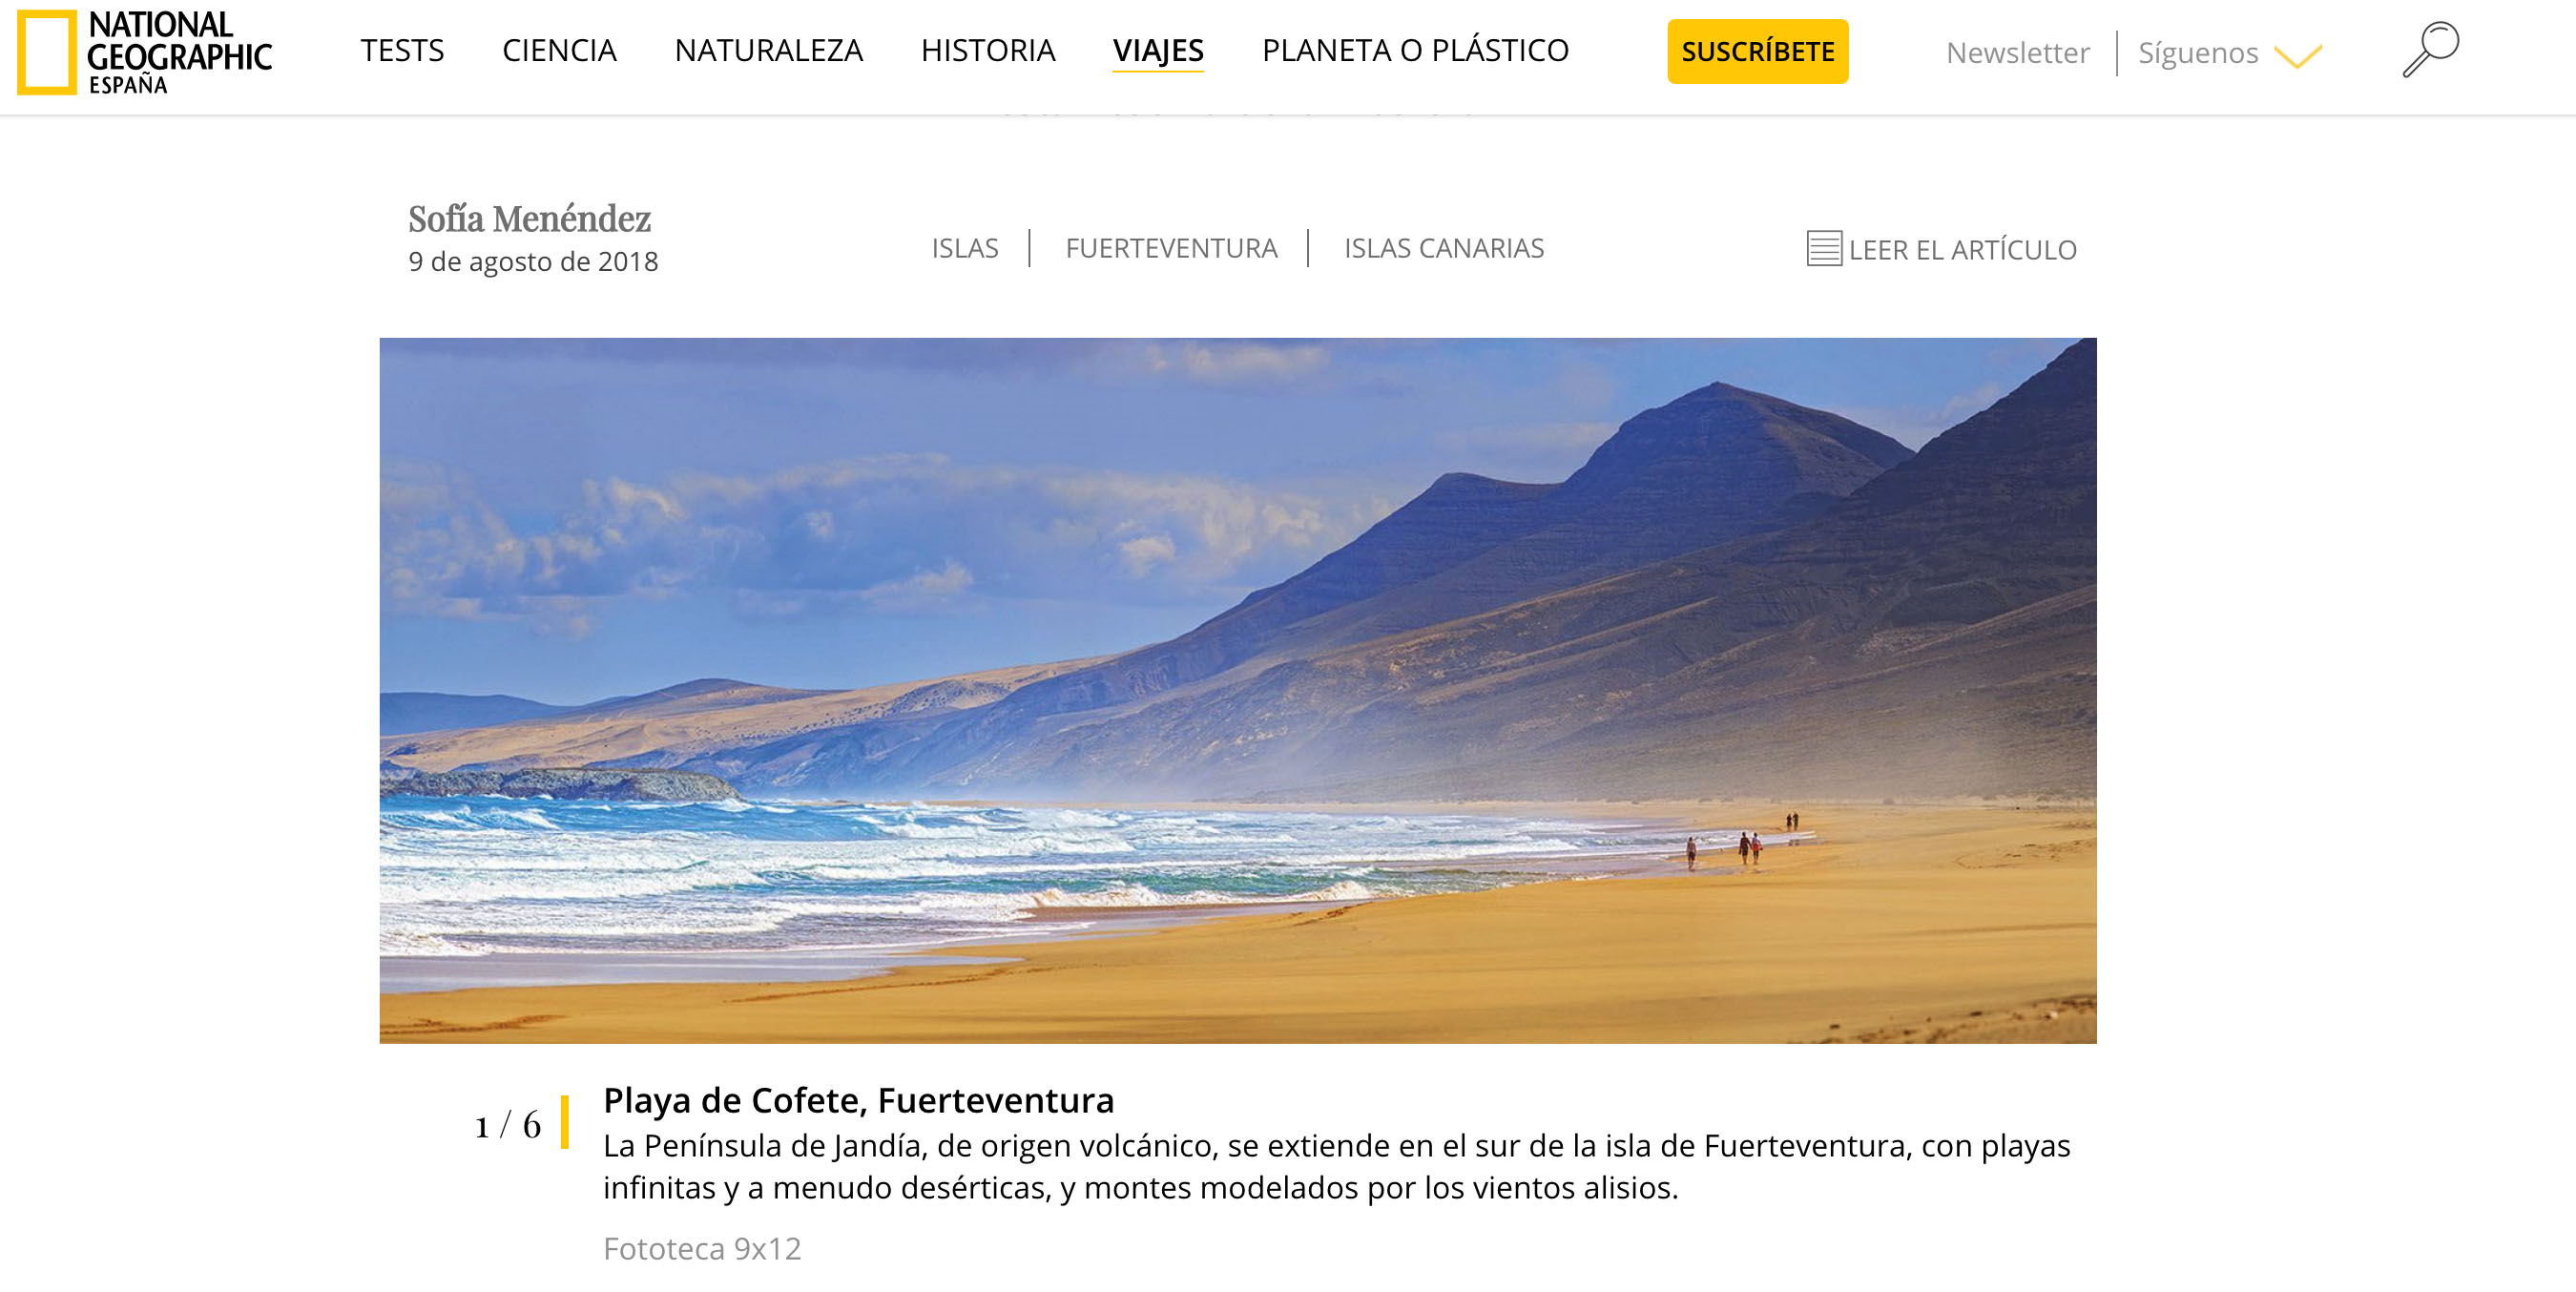The image size is (2576, 1292).
Task: Select the VIAJES tab
Action: (1158, 51)
